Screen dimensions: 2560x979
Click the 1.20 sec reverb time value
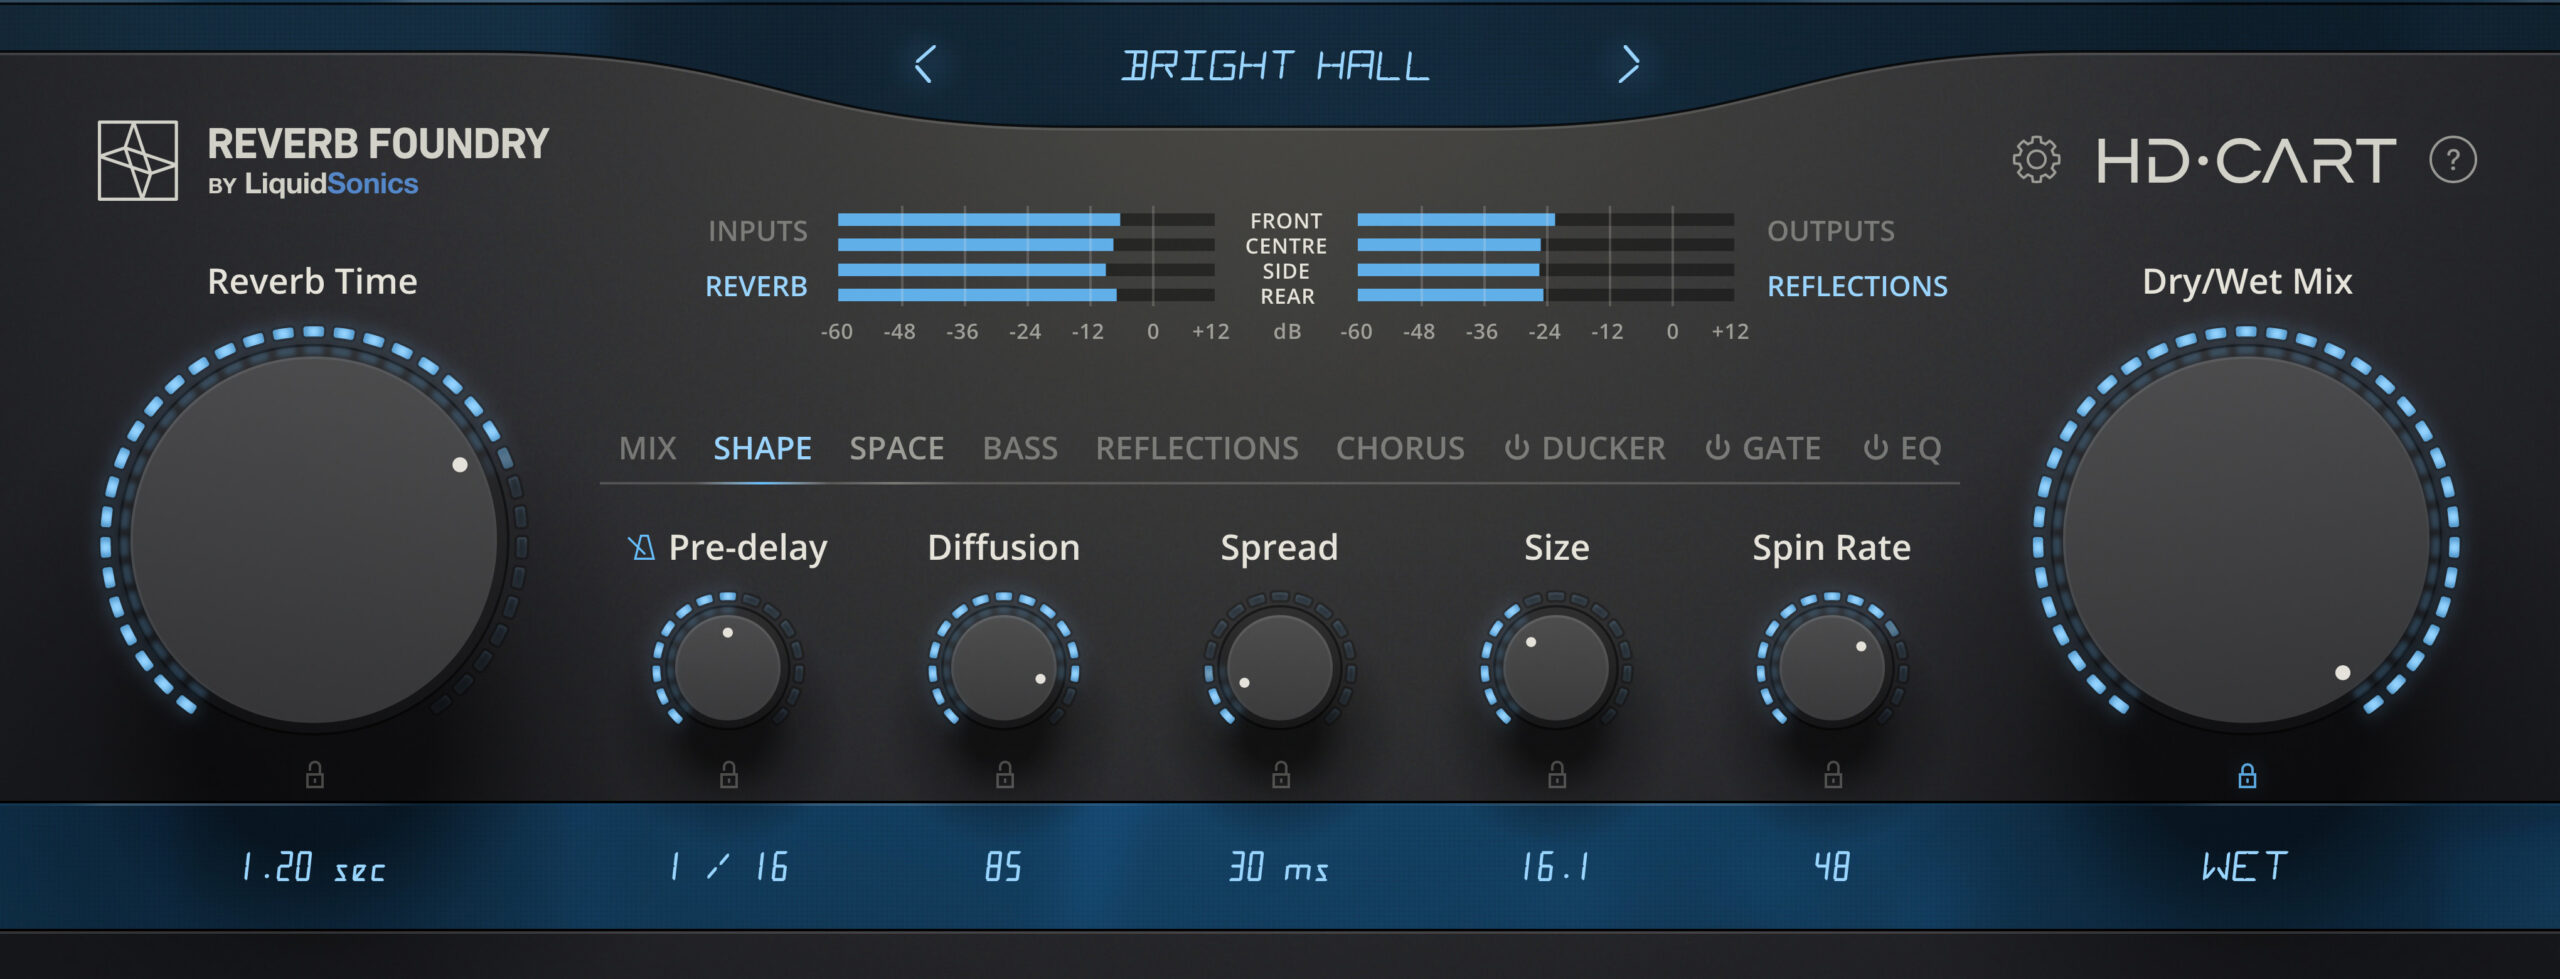pos(314,867)
